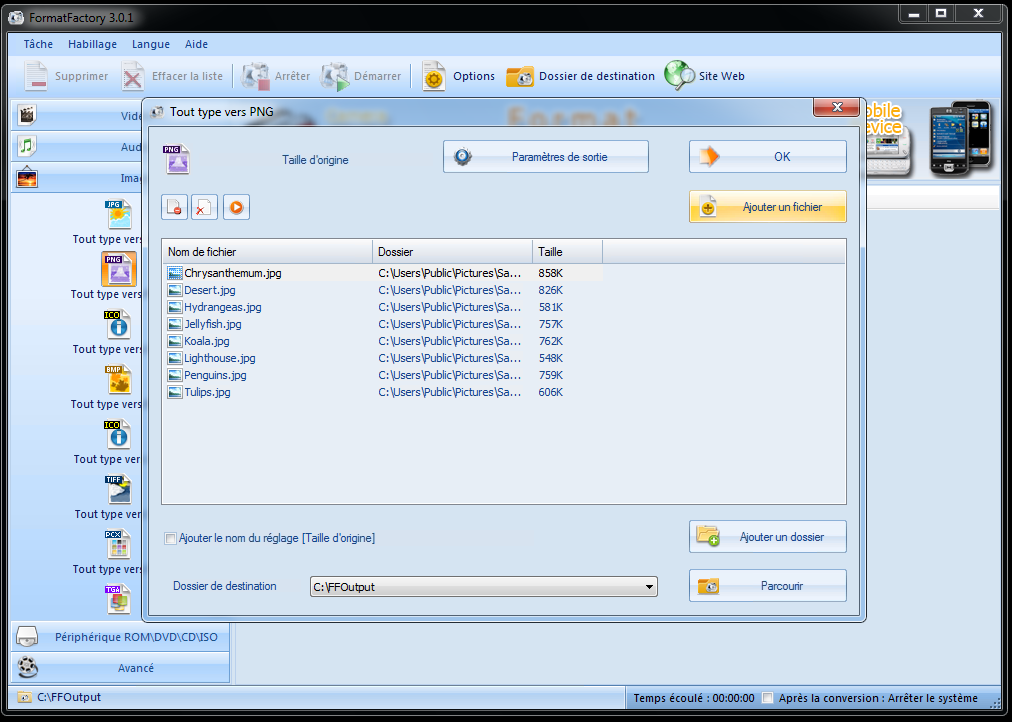Image resolution: width=1012 pixels, height=722 pixels.
Task: Expand the Vidéo category in sidebar
Action: (76, 115)
